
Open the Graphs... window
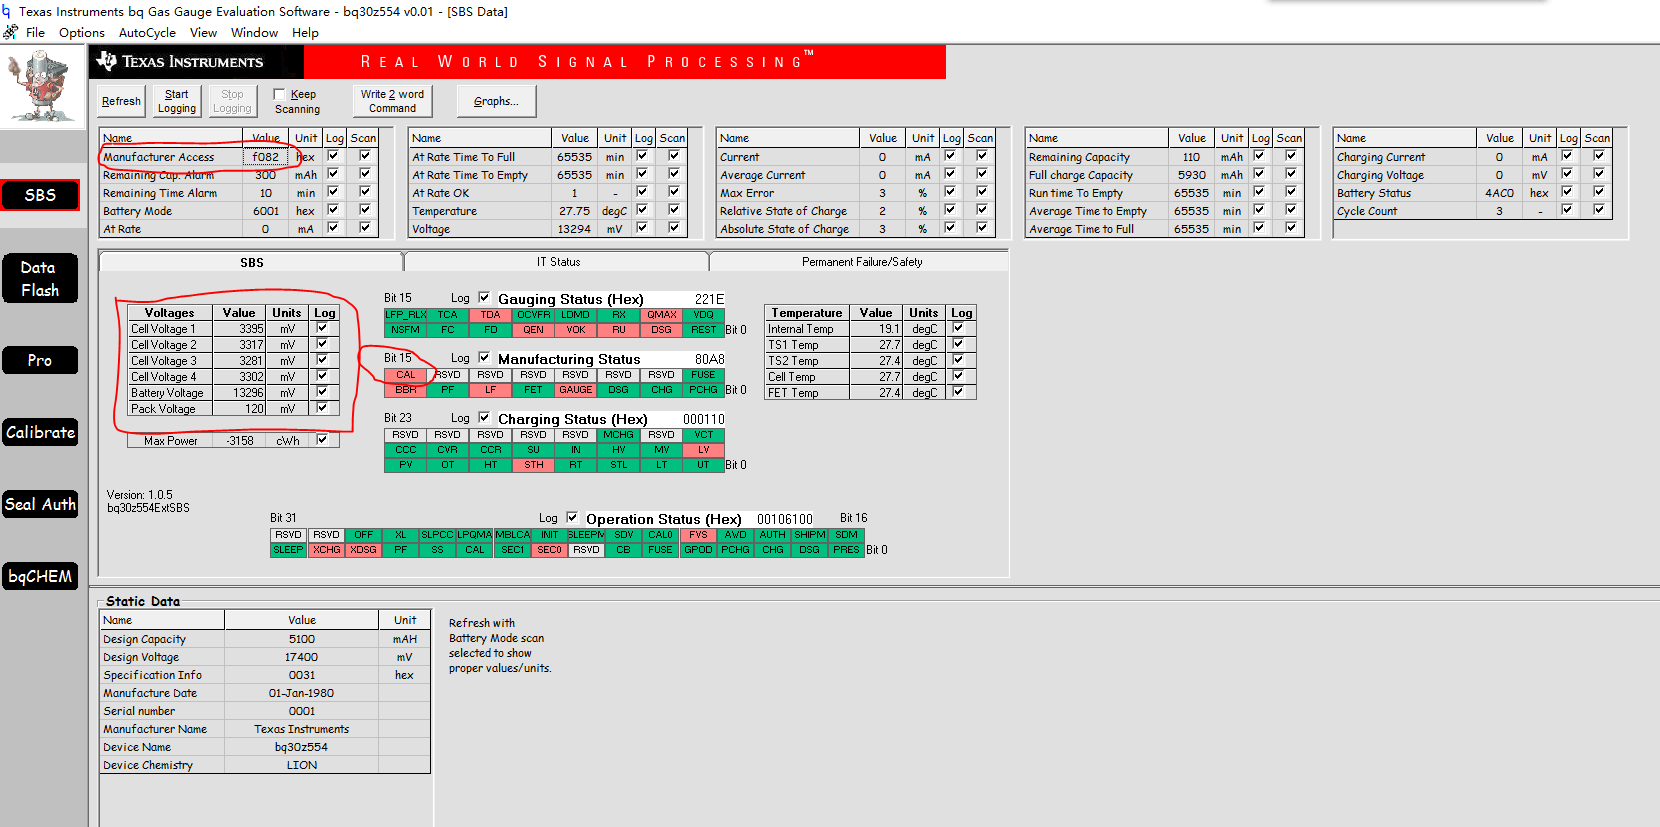496,101
